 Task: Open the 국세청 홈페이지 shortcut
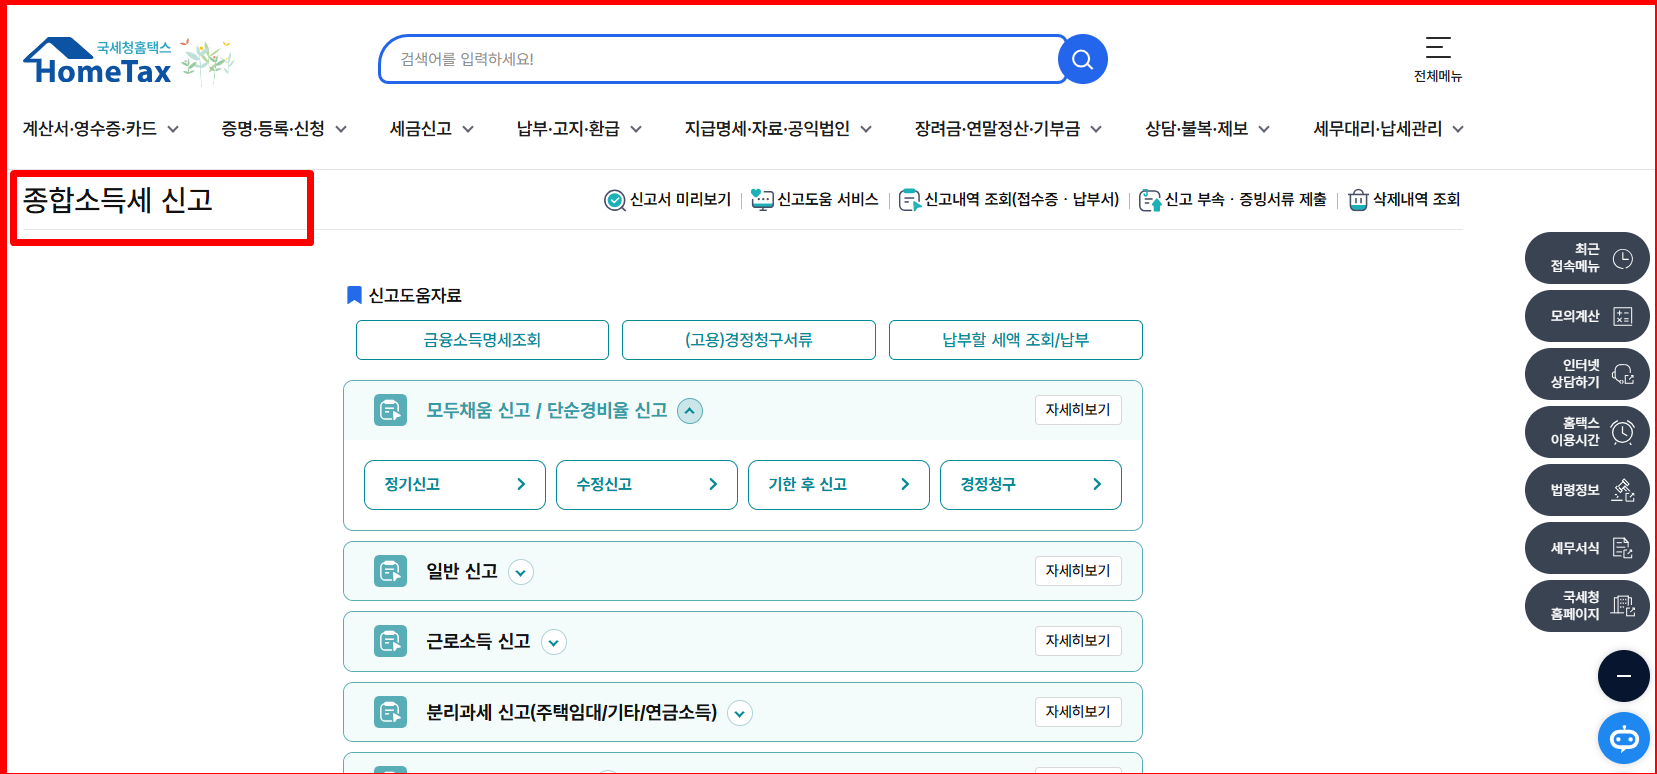pyautogui.click(x=1587, y=606)
